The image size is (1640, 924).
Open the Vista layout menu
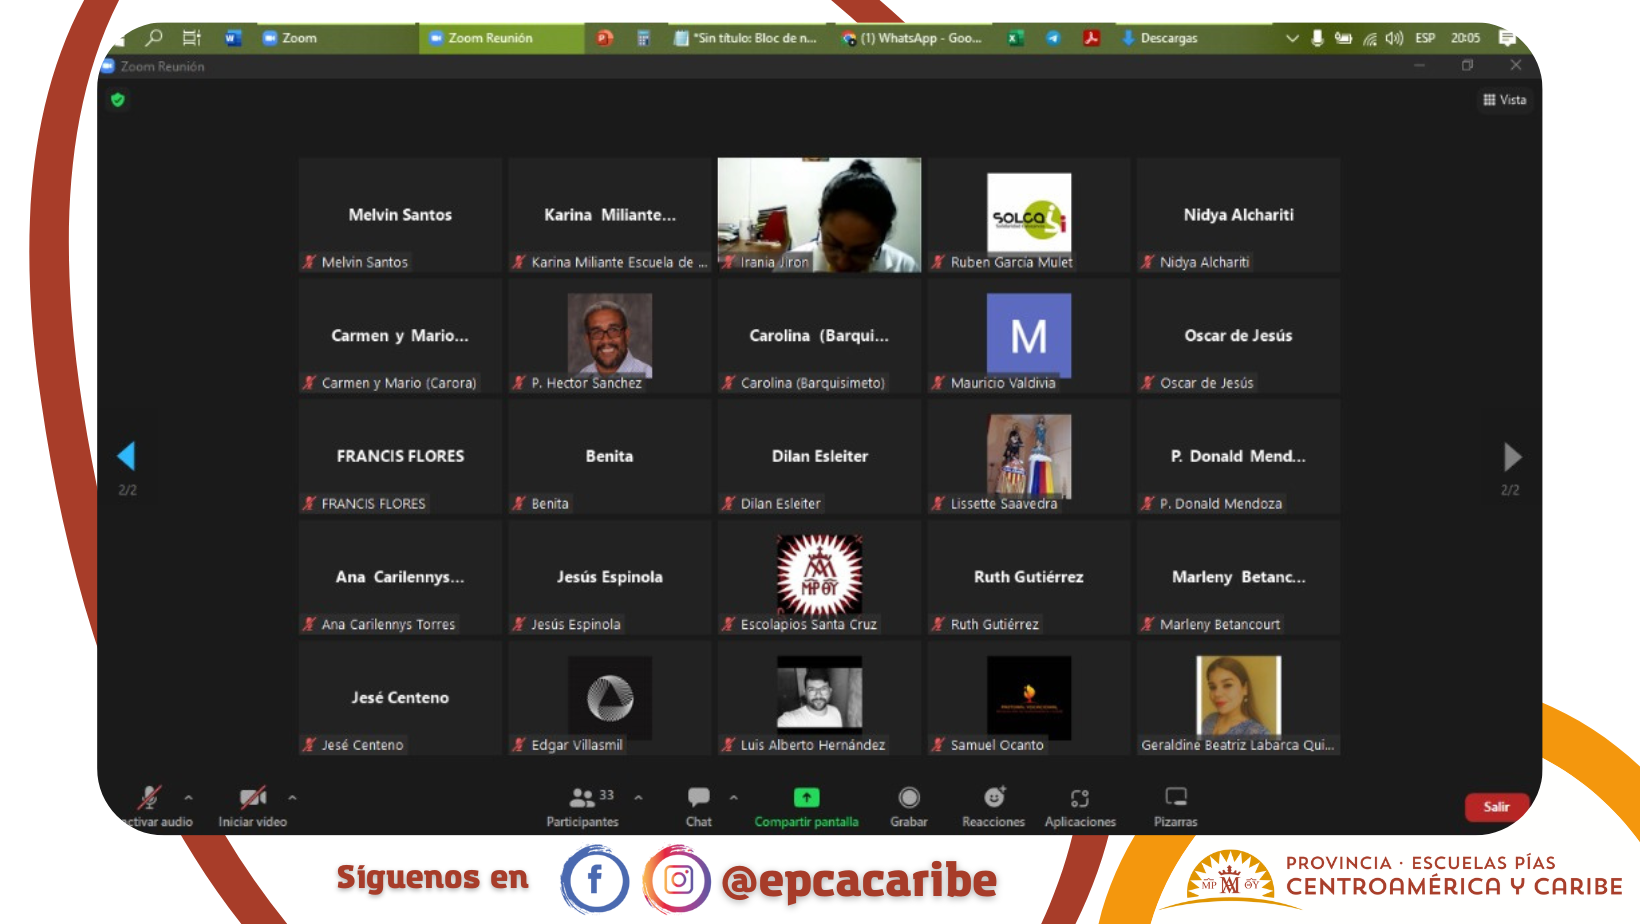[x=1505, y=100]
